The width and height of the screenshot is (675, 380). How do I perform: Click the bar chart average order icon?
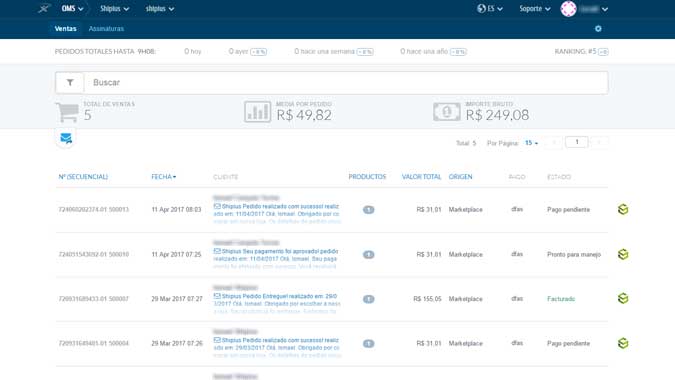coord(257,111)
